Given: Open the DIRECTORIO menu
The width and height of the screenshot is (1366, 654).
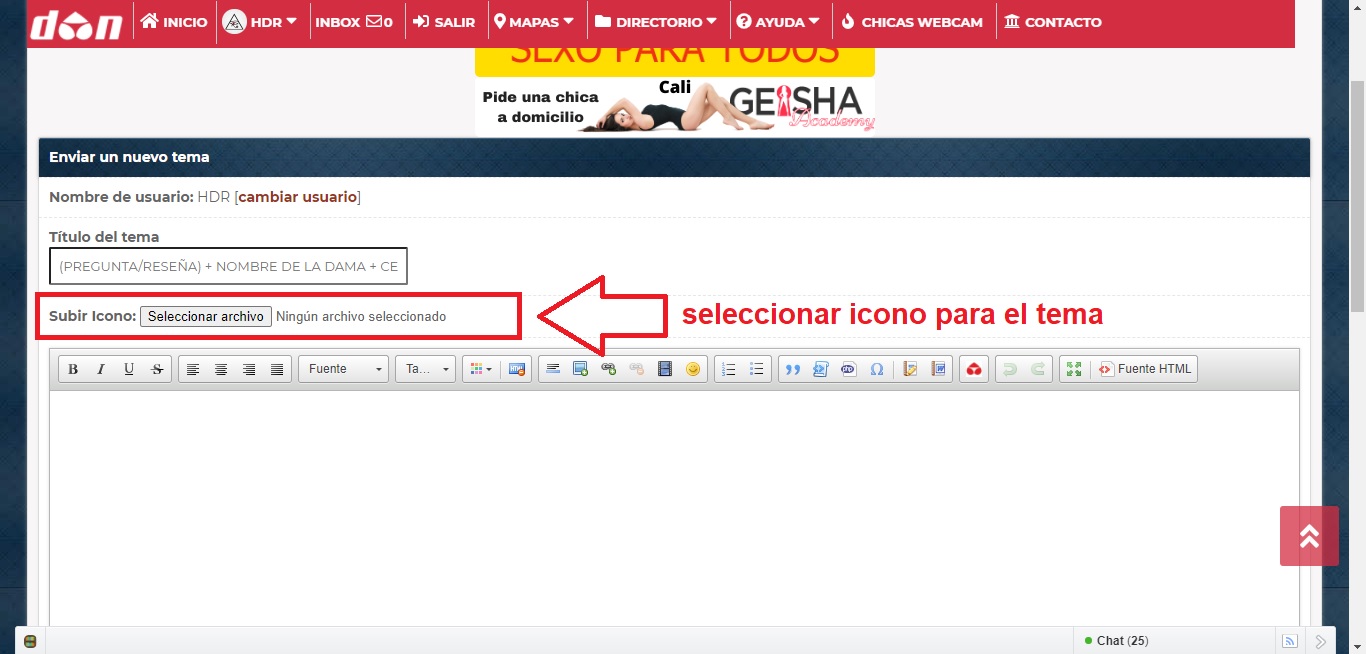Looking at the screenshot, I should [x=656, y=22].
